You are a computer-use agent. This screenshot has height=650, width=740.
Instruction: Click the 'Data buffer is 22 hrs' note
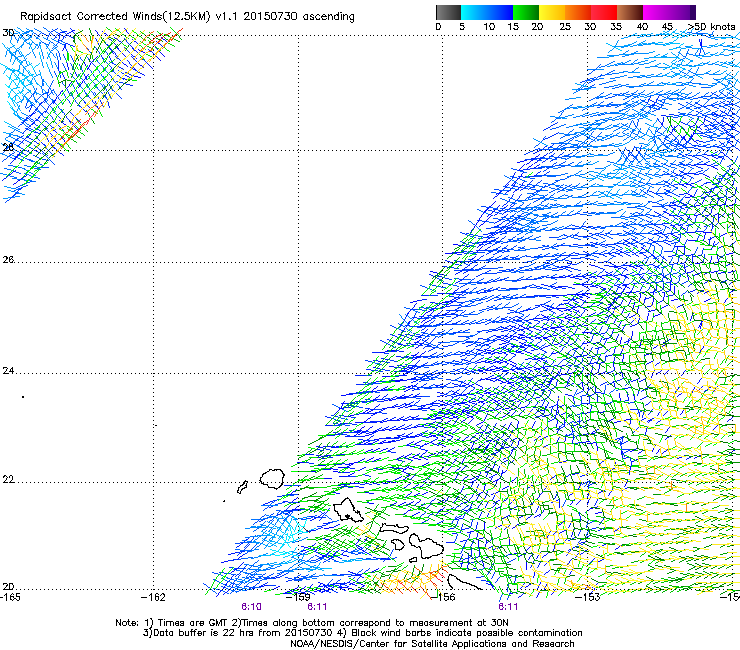pos(362,633)
